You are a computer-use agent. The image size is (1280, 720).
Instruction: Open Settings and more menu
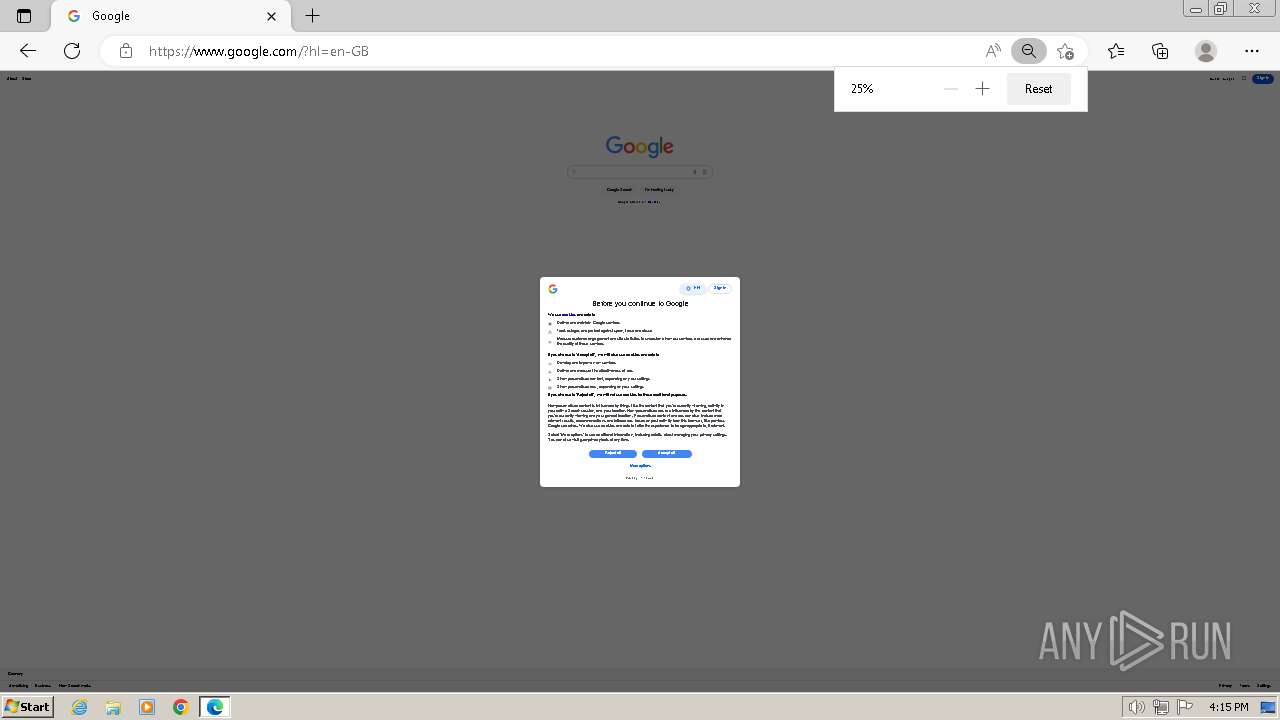(1252, 51)
